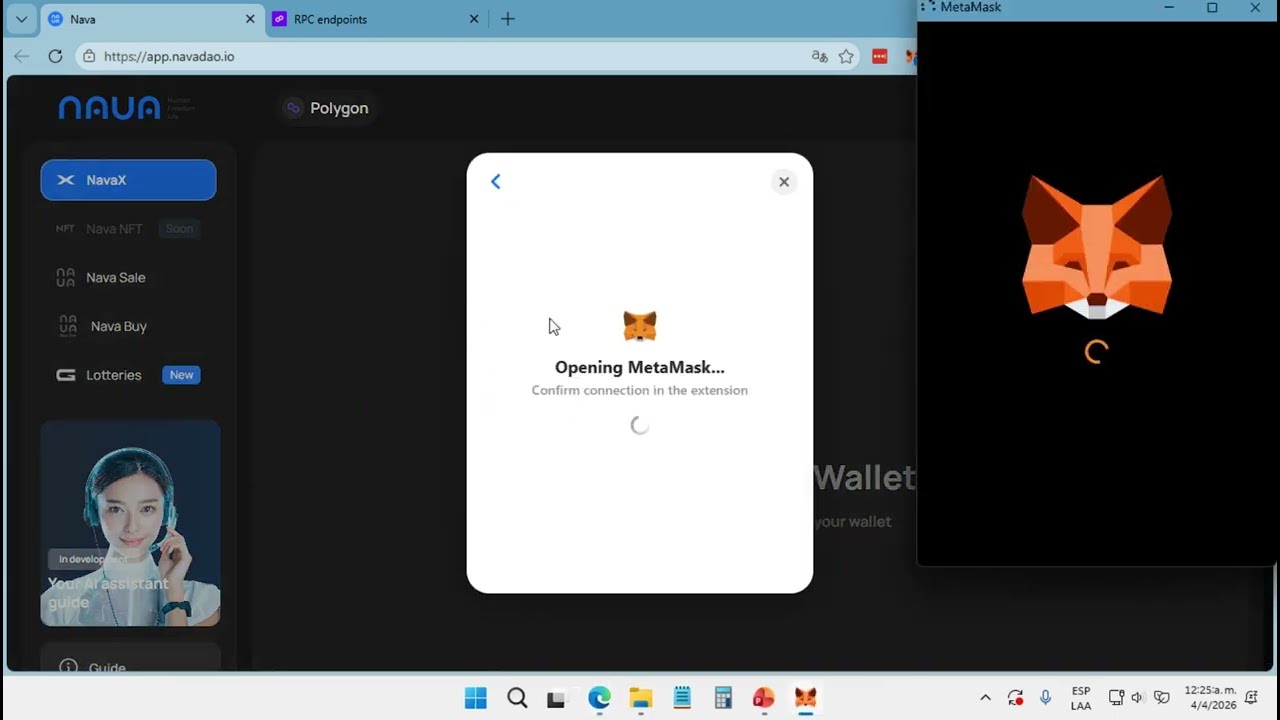Image resolution: width=1280 pixels, height=720 pixels.
Task: Click the ESP LAA language indicator
Action: pos(1081,698)
